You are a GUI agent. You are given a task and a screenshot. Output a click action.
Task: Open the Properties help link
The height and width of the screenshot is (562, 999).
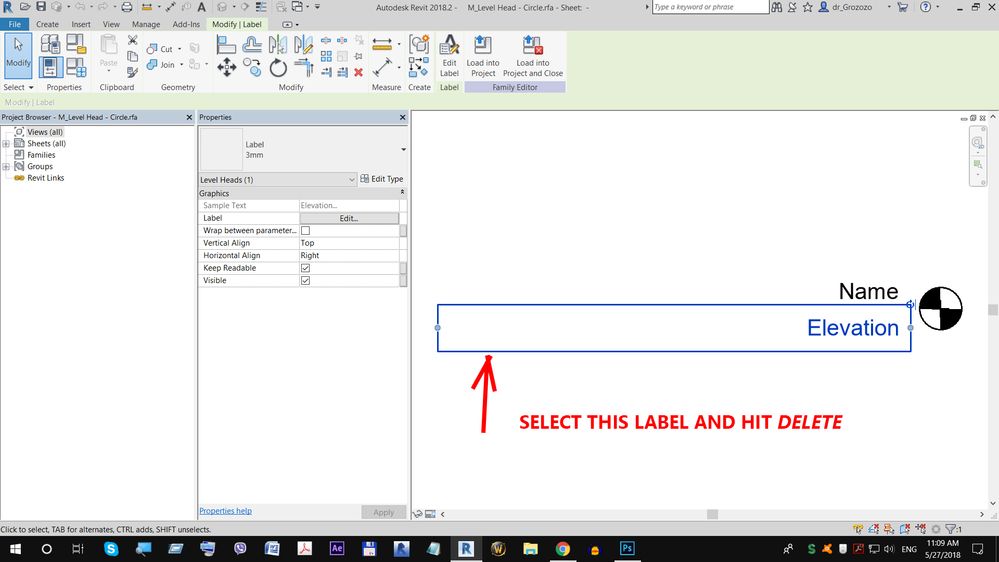(x=226, y=511)
